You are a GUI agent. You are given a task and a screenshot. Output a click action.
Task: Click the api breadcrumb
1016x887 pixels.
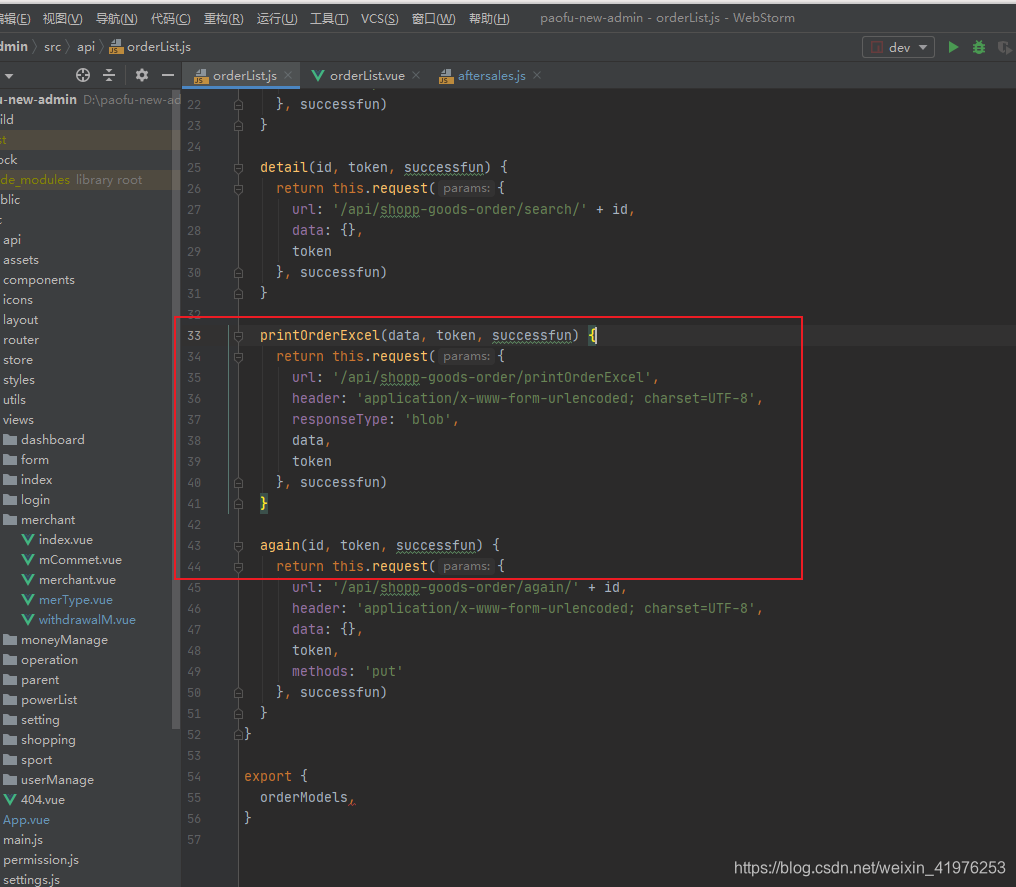pos(86,47)
